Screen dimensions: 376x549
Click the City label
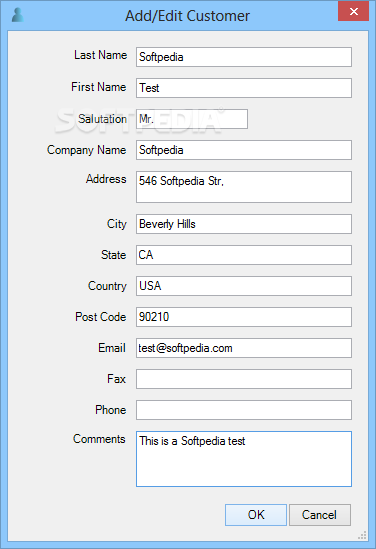[x=117, y=224]
